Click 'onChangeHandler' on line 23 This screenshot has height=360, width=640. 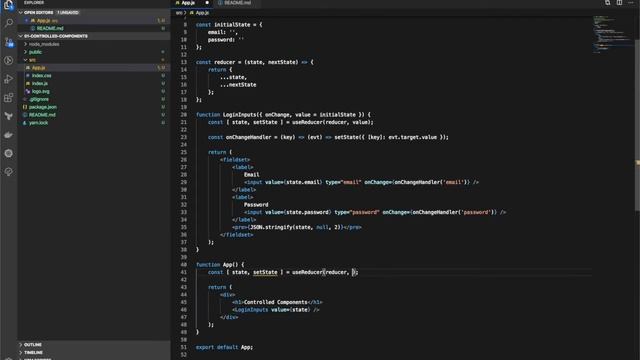tap(248, 138)
